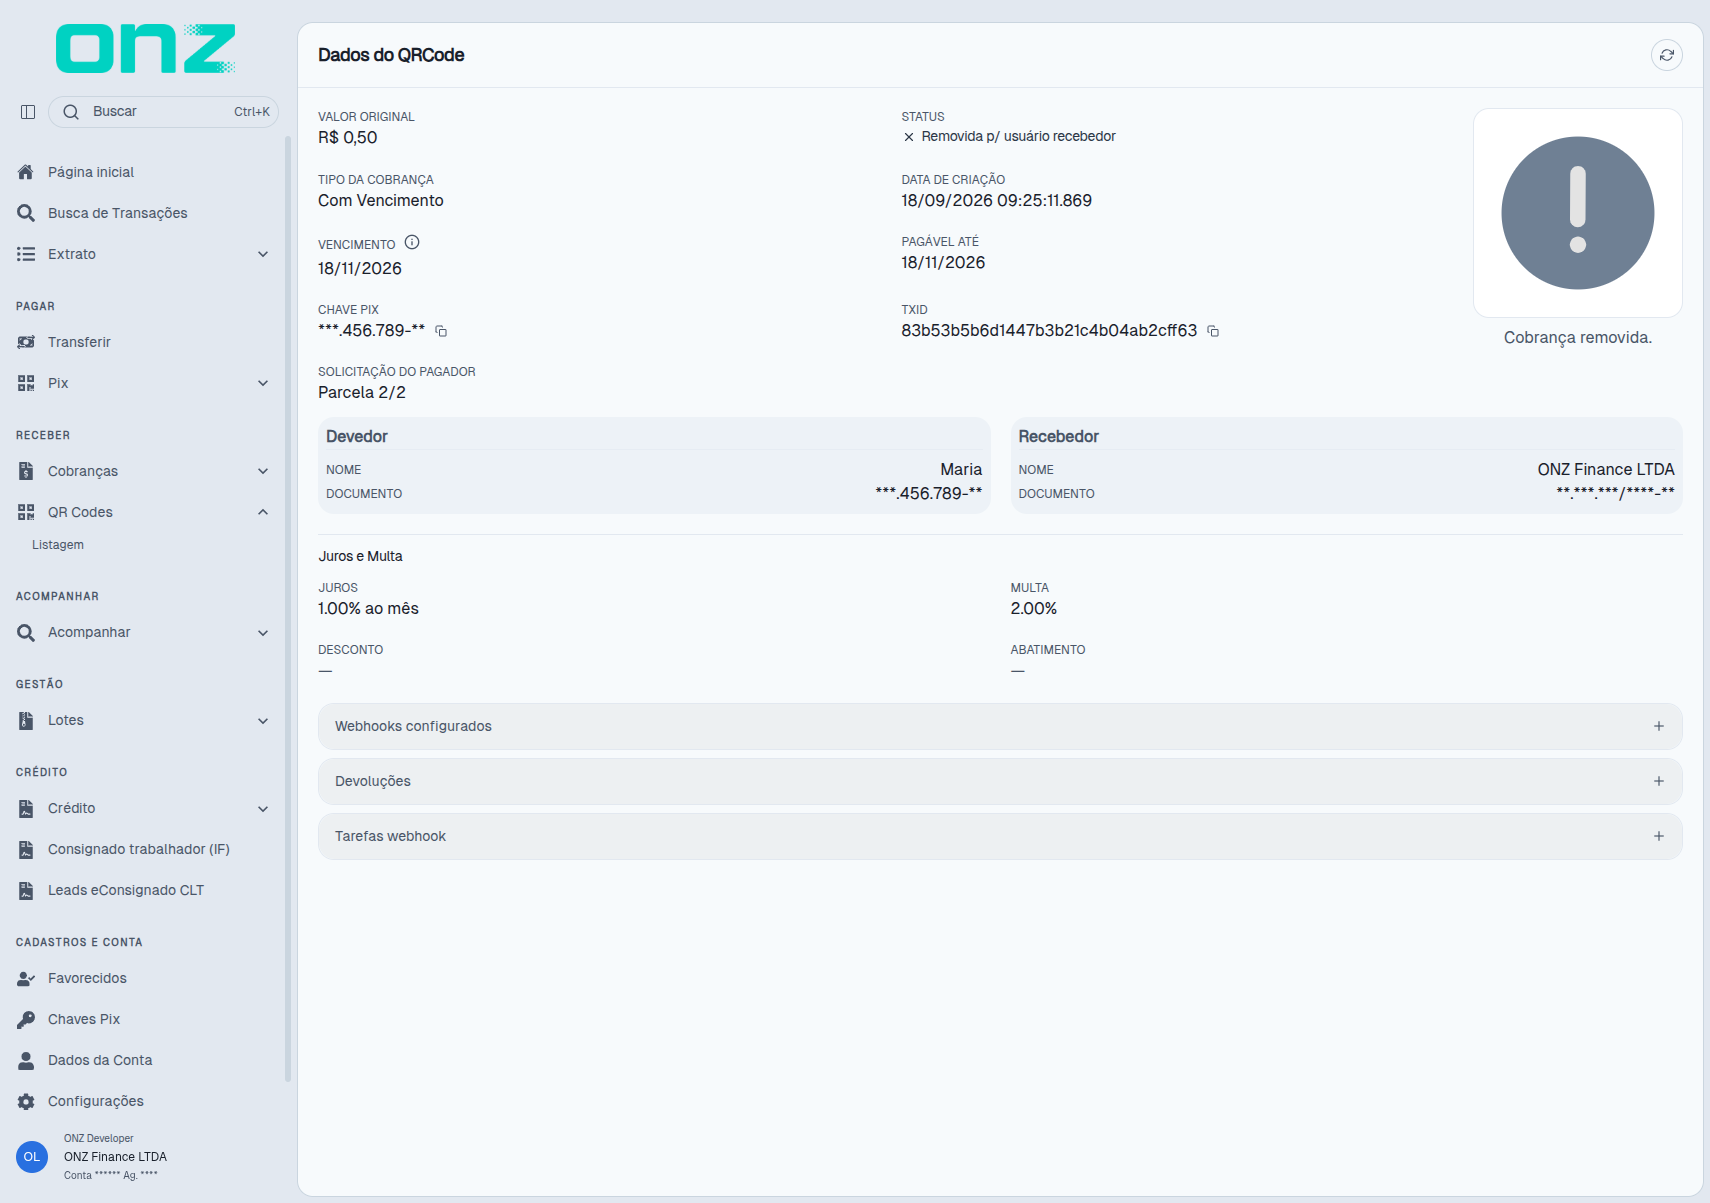Click the Dados da Conta user icon
Viewport: 1710px width, 1203px height.
[26, 1060]
